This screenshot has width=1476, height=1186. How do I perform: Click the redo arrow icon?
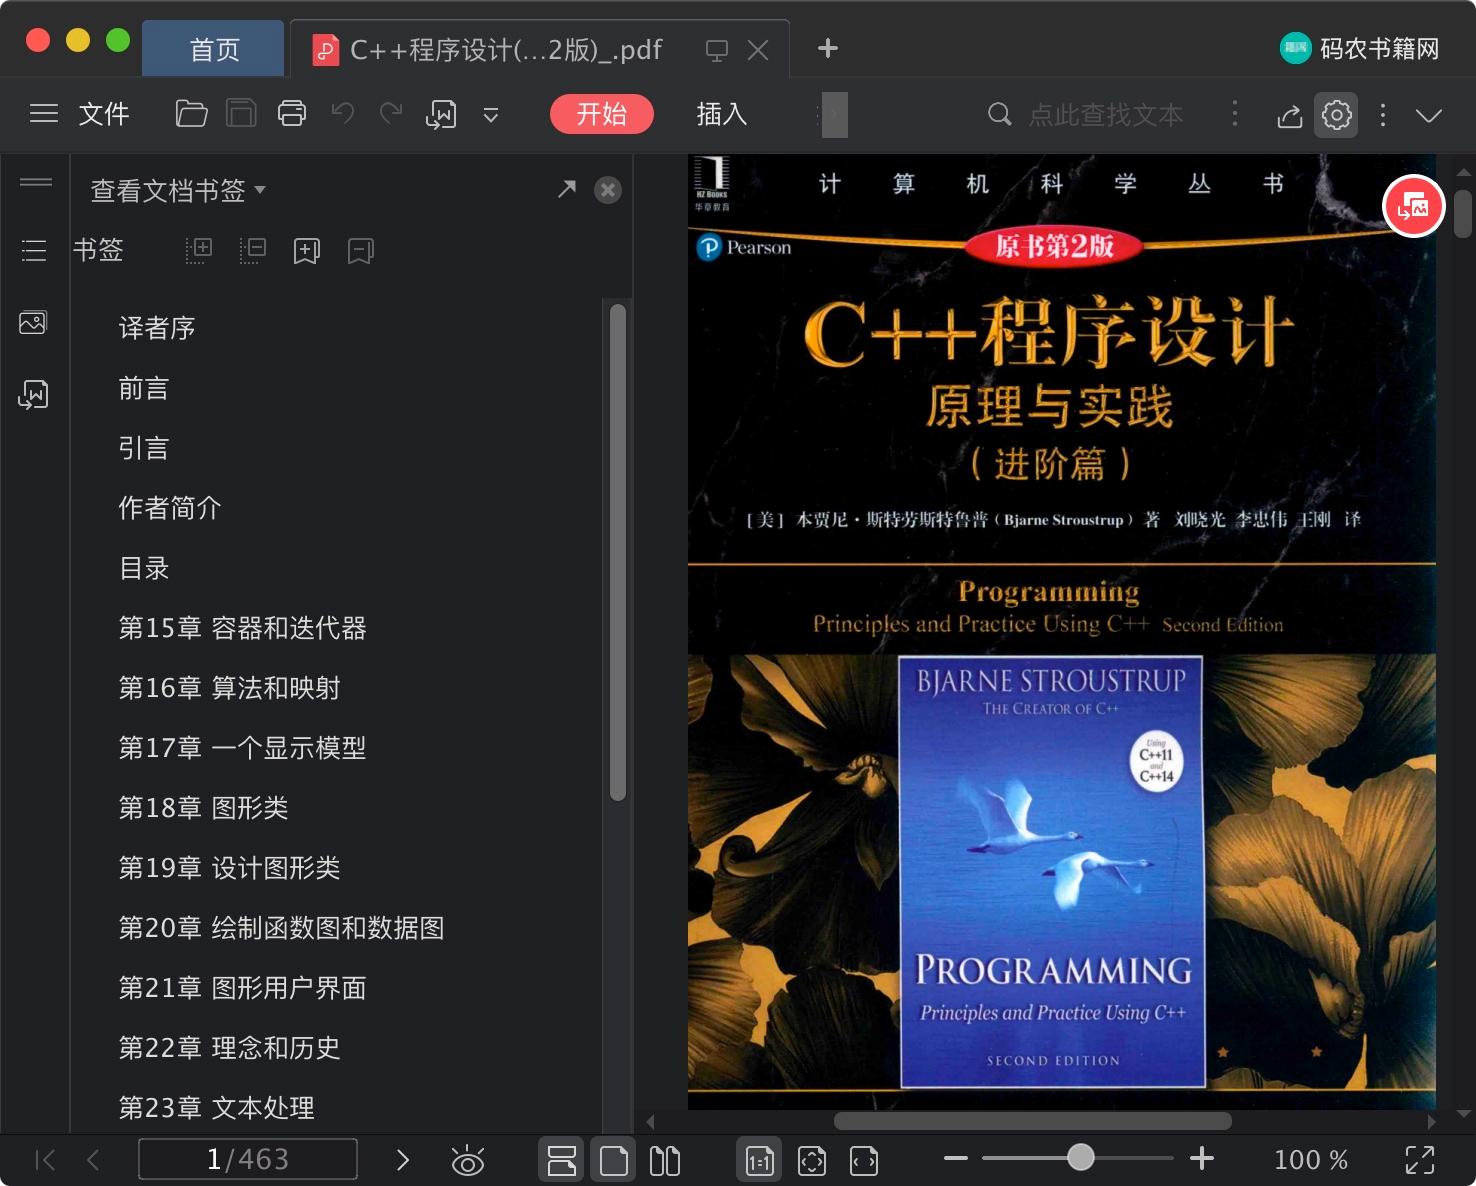click(x=391, y=113)
